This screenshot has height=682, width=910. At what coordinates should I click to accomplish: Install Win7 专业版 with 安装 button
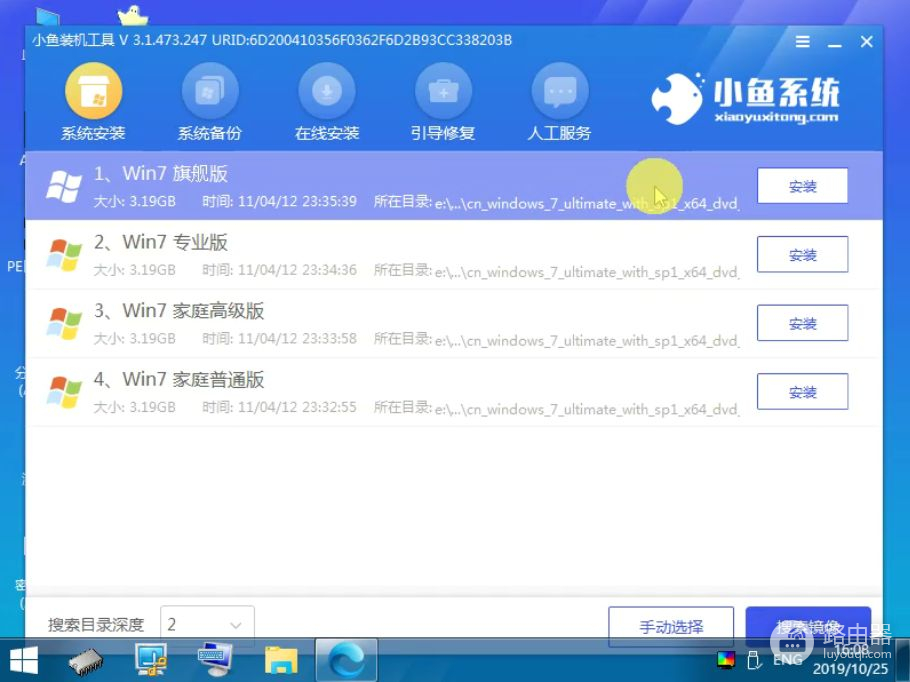coord(802,254)
